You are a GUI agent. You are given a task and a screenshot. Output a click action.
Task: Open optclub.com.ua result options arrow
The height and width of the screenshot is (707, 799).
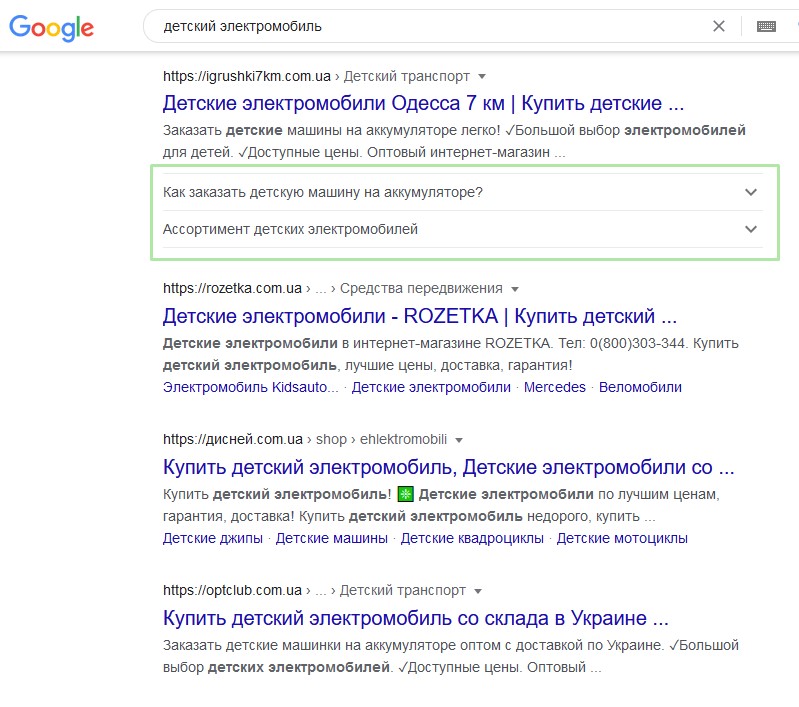point(478,591)
